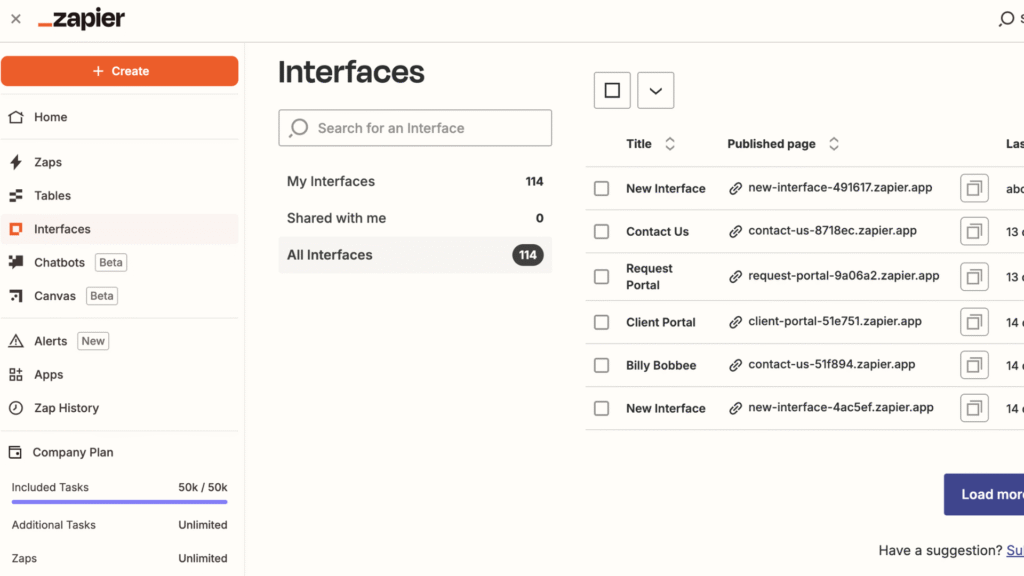Open the Client Portal interface title

point(660,323)
